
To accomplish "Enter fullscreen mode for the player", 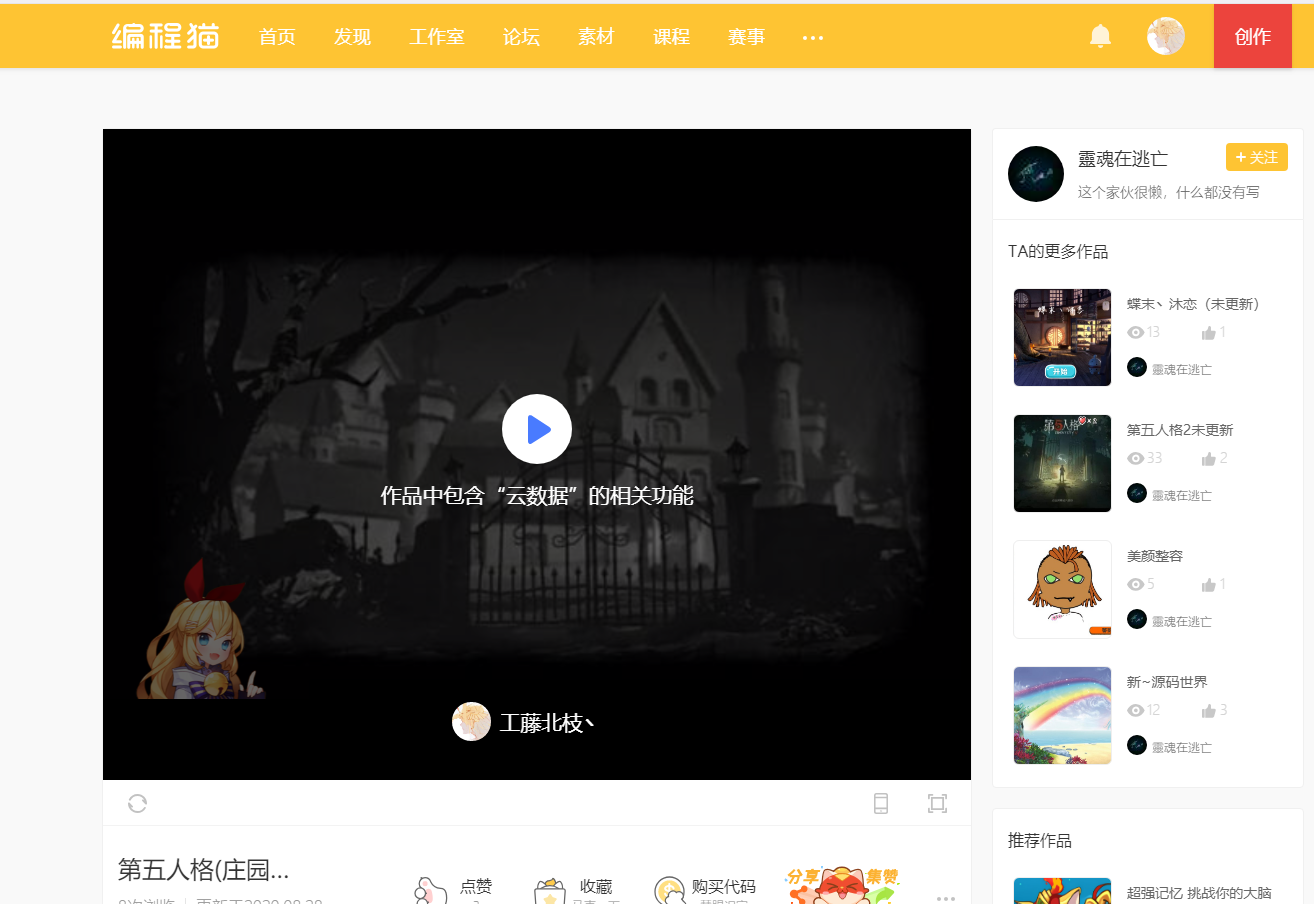I will (937, 803).
